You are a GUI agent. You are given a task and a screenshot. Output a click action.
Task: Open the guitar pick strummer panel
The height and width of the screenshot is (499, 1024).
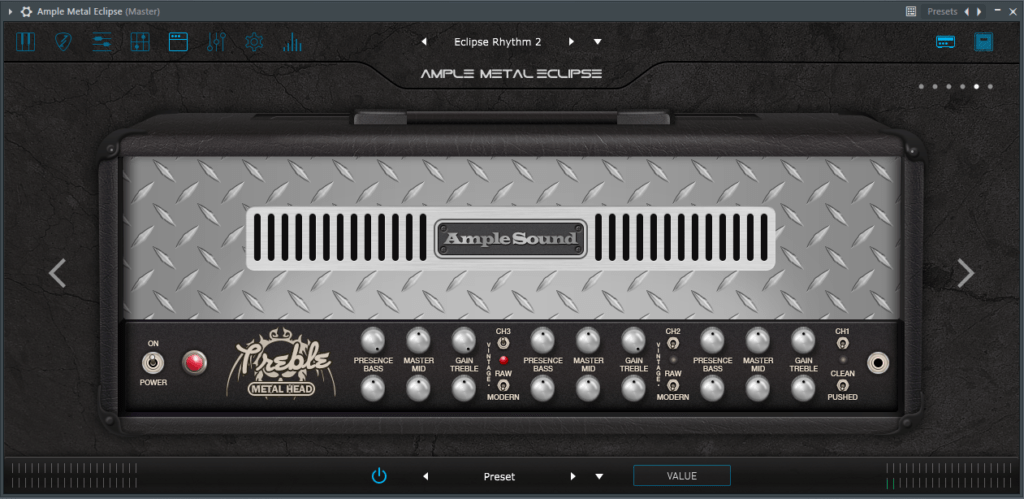pyautogui.click(x=63, y=42)
